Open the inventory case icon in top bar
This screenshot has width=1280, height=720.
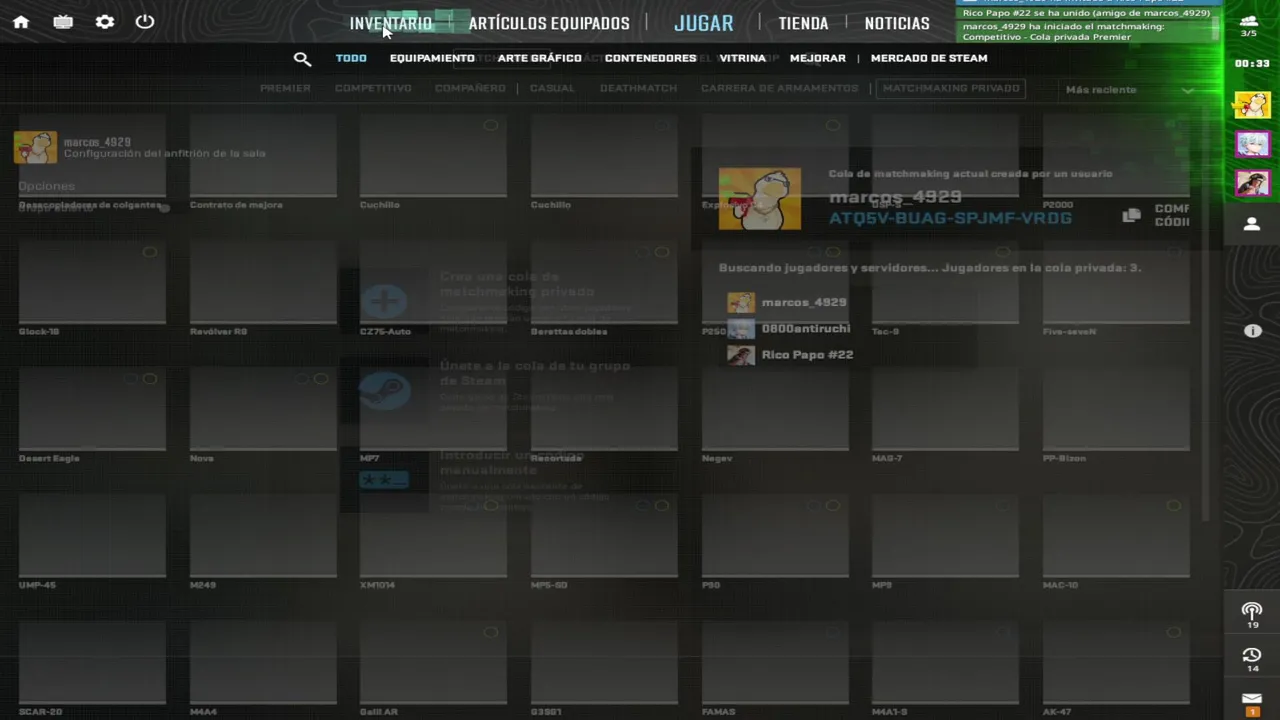coord(63,22)
